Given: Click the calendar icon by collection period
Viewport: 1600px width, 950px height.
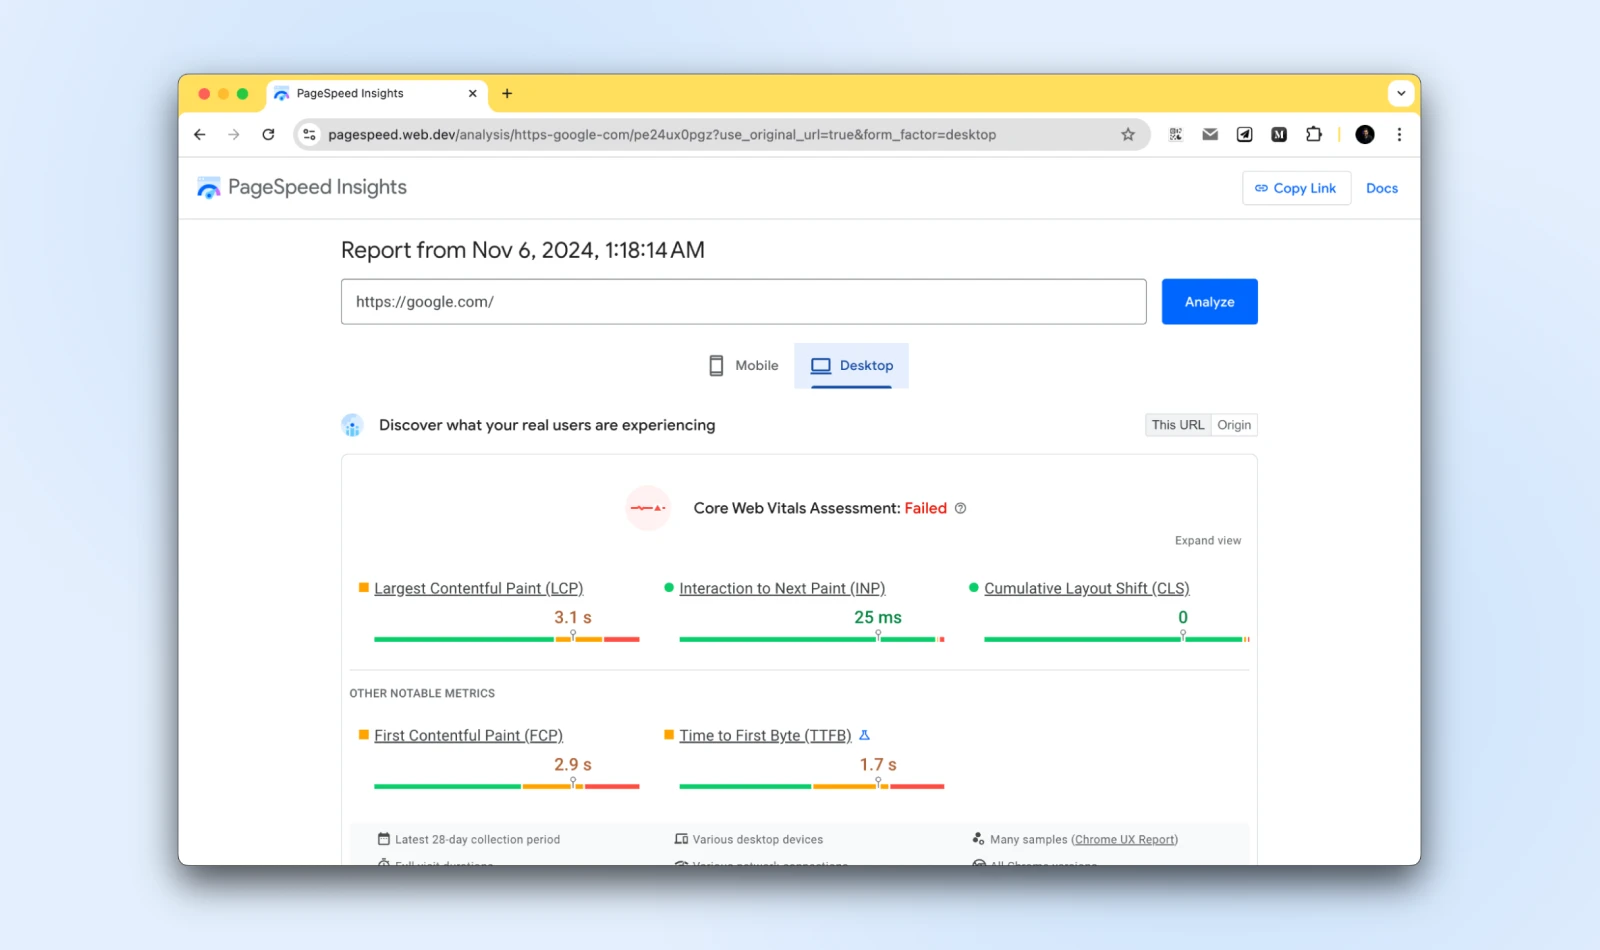Looking at the screenshot, I should click(383, 839).
